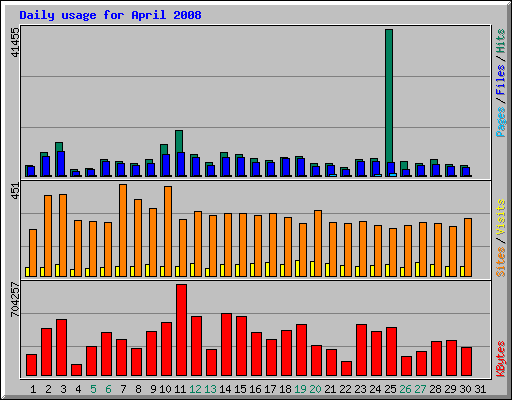
Task: Click the green weekend day label 20
Action: 315,389
